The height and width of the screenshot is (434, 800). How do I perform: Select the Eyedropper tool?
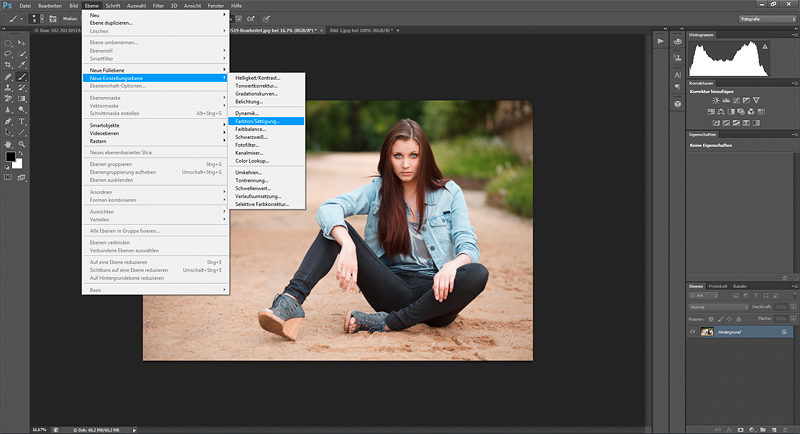click(x=21, y=65)
